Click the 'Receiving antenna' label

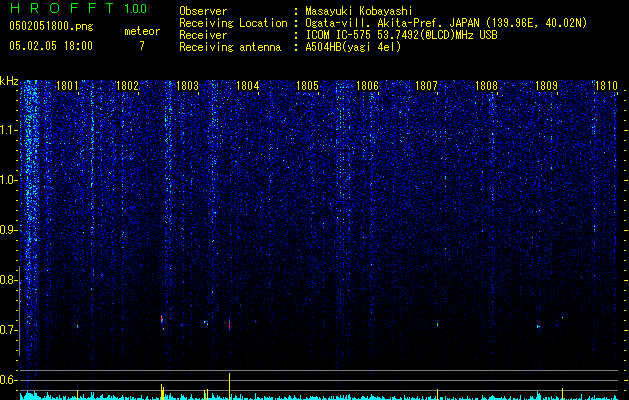tap(230, 47)
